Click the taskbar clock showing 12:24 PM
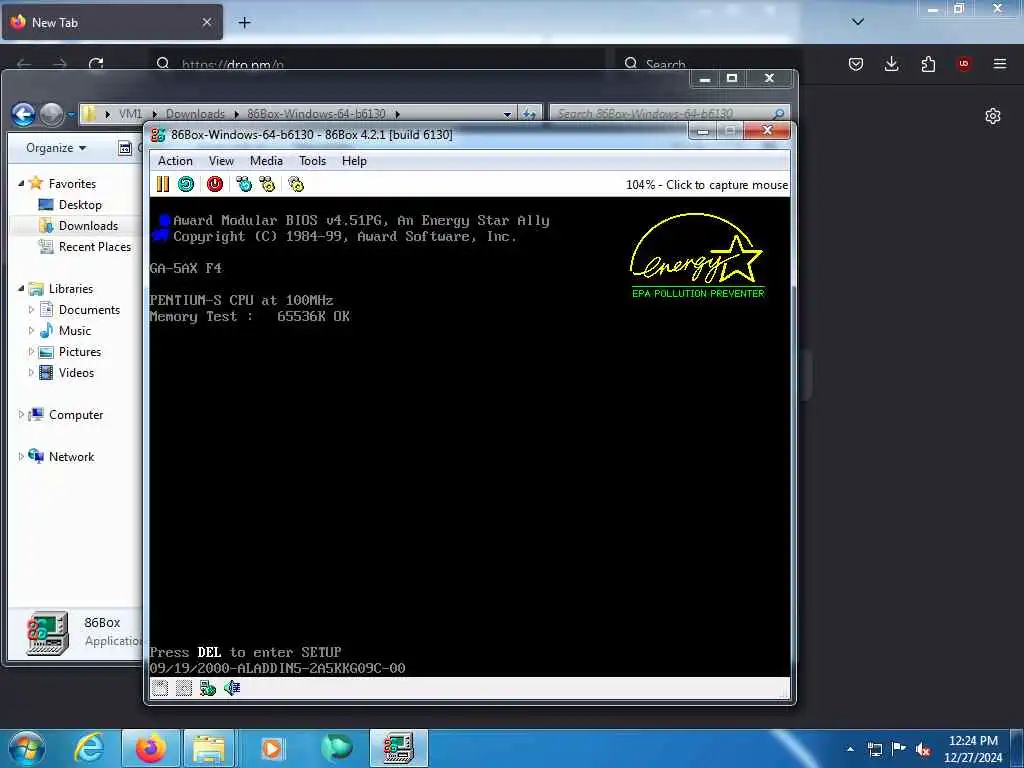The height and width of the screenshot is (768, 1024). [x=973, y=748]
